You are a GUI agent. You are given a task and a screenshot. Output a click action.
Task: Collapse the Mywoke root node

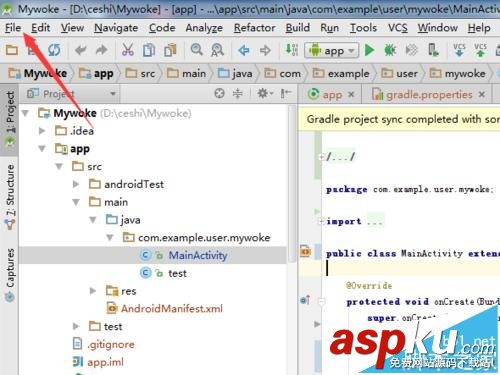click(x=25, y=113)
